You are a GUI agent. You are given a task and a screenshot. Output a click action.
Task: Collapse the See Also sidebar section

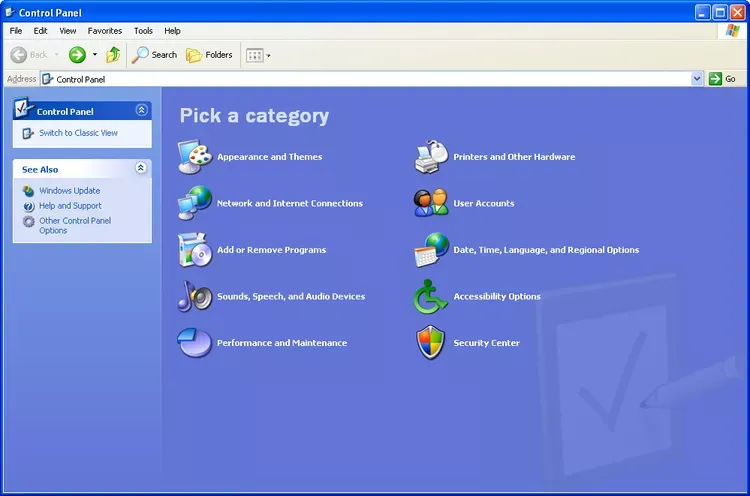141,169
